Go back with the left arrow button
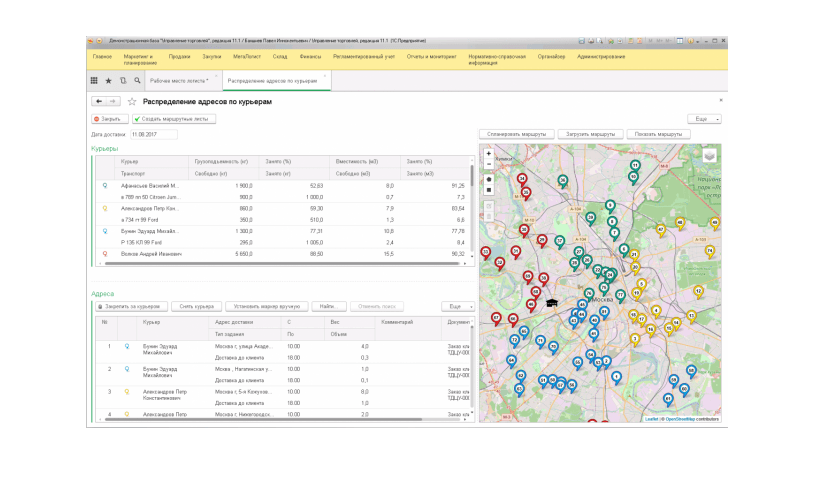The image size is (814, 496). [x=99, y=101]
